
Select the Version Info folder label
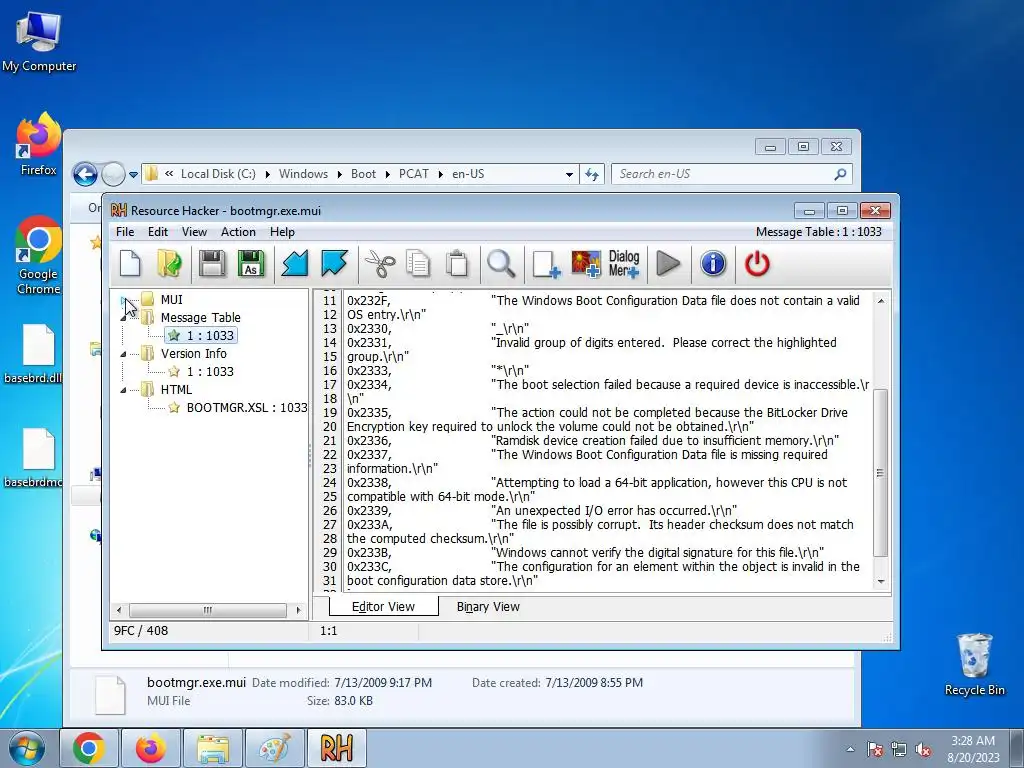pos(193,353)
